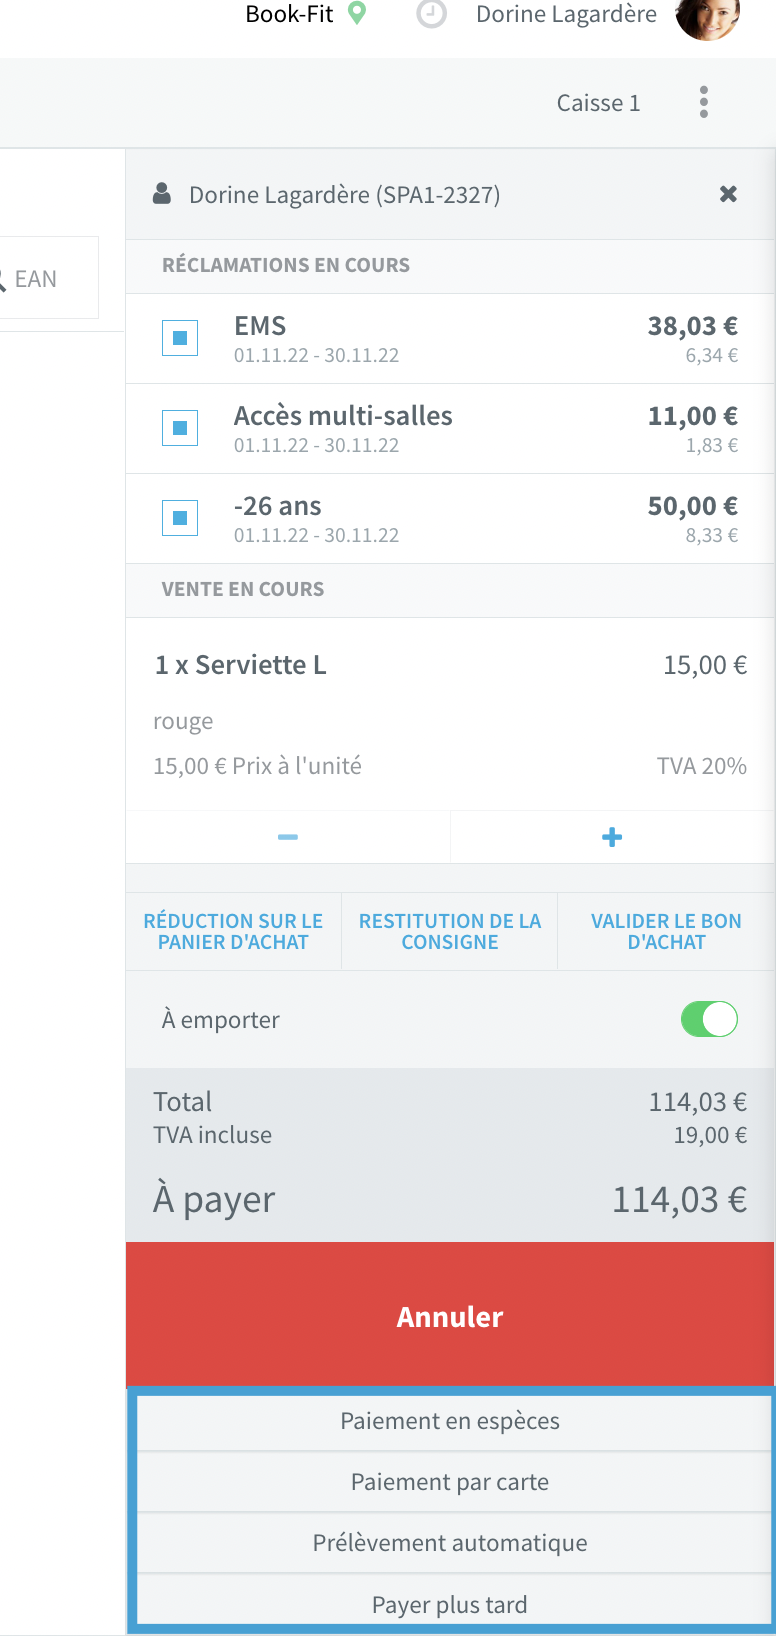Viewport: 776px width, 1636px height.
Task: Choose Paiement en espèces
Action: (450, 1421)
